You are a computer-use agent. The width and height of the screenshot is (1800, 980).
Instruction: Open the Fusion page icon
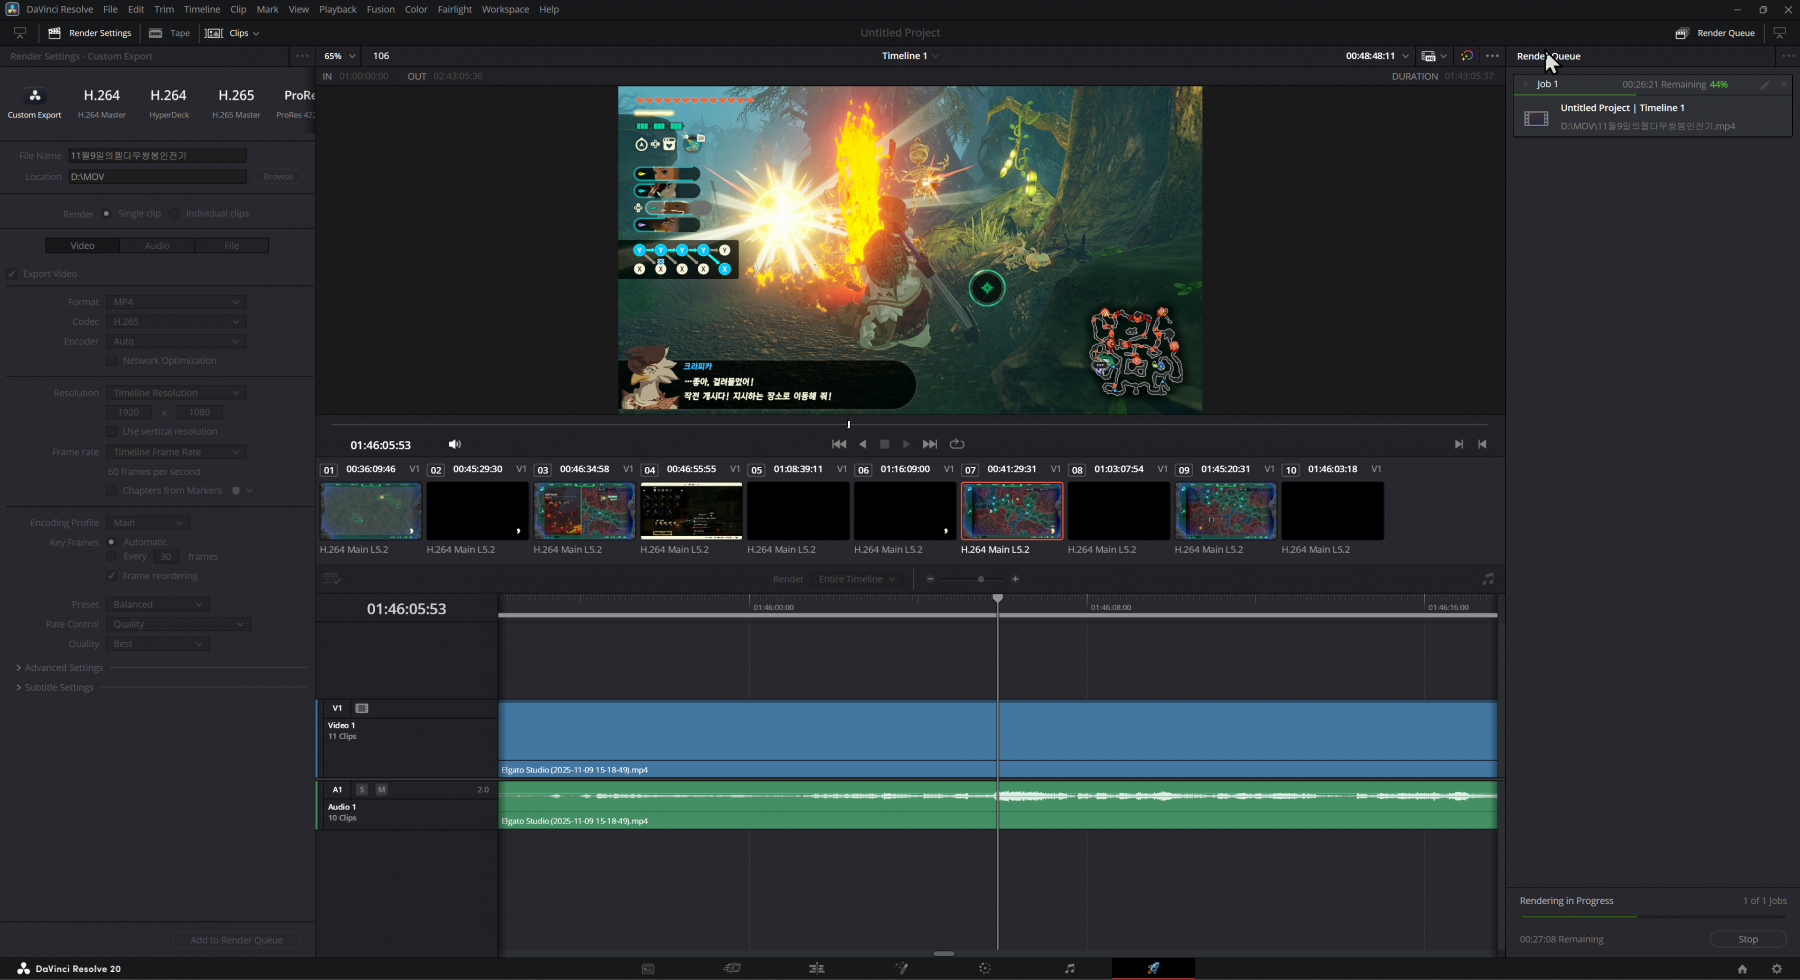coord(901,968)
